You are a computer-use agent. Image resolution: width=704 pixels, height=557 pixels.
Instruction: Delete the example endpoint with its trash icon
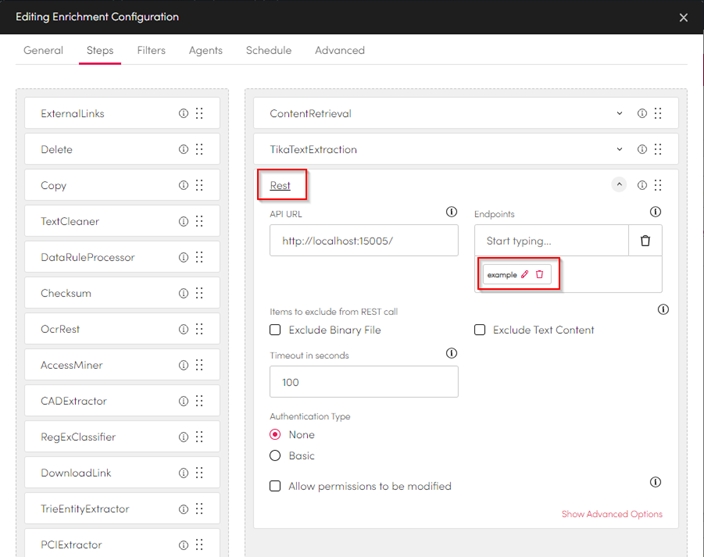click(540, 274)
